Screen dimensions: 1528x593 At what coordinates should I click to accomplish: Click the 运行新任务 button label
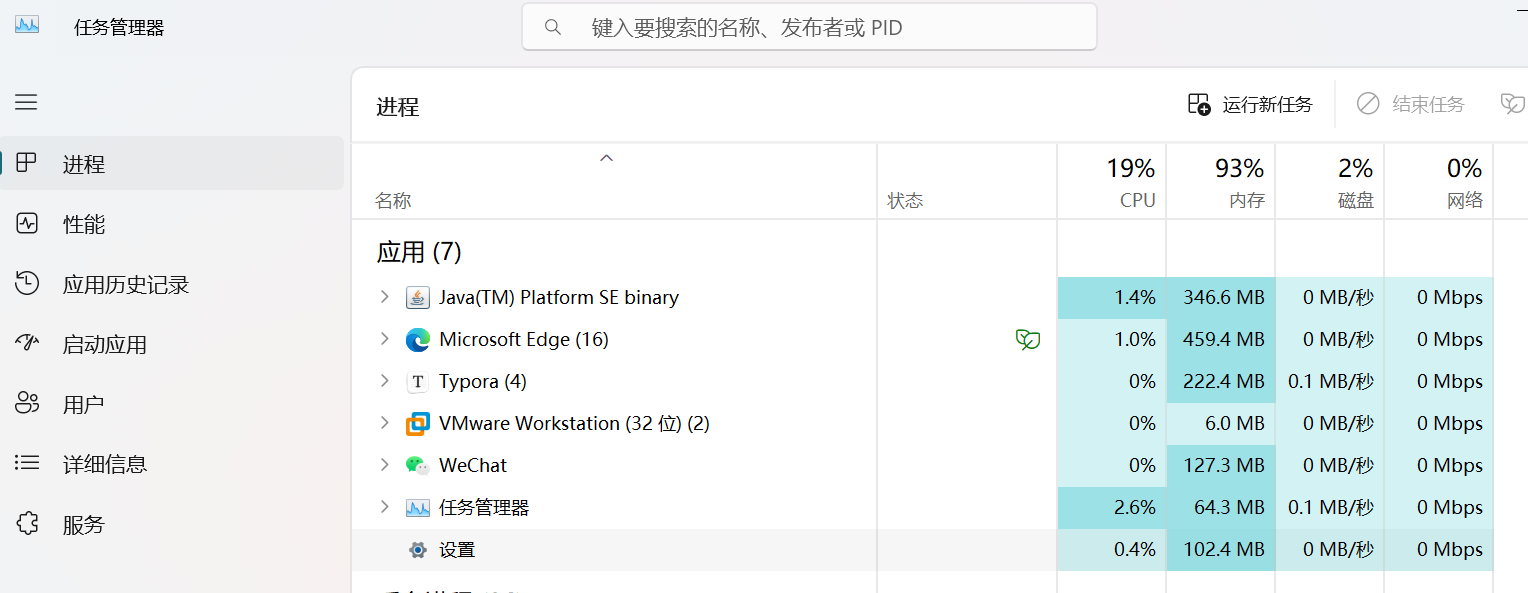[1267, 104]
